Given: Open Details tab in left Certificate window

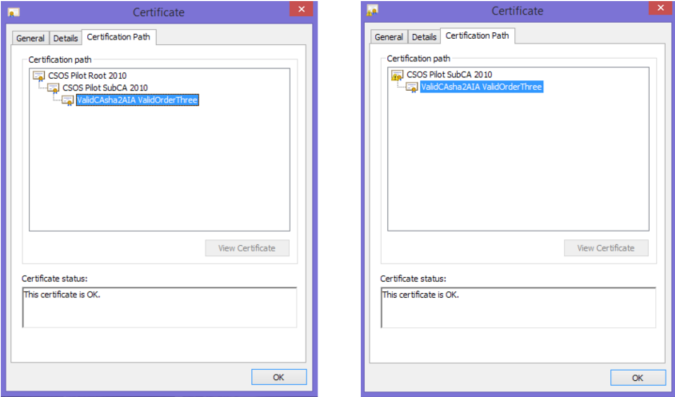Looking at the screenshot, I should click(65, 38).
